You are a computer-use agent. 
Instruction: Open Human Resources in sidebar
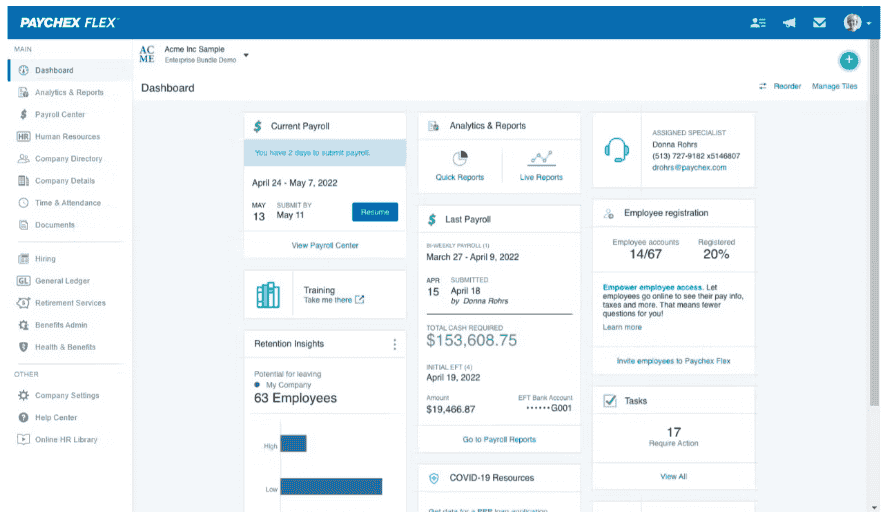click(70, 137)
